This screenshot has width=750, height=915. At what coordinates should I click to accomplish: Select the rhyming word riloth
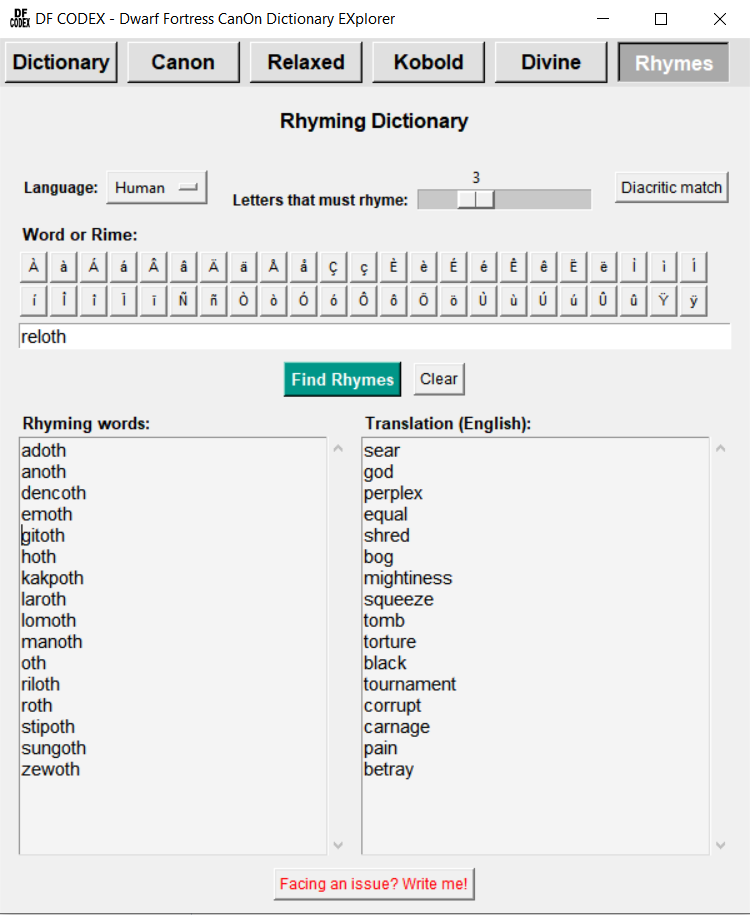(x=40, y=684)
